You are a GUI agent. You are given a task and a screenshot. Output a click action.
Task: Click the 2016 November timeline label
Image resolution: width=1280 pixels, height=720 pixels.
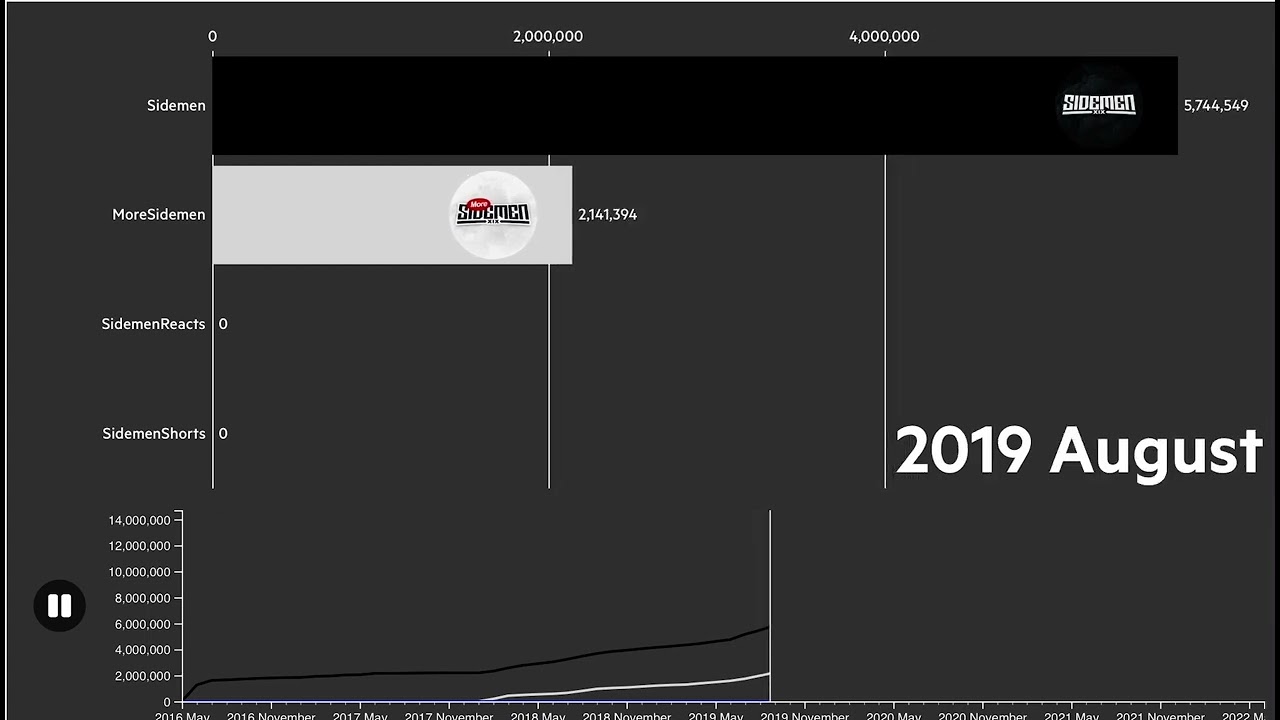pyautogui.click(x=271, y=716)
